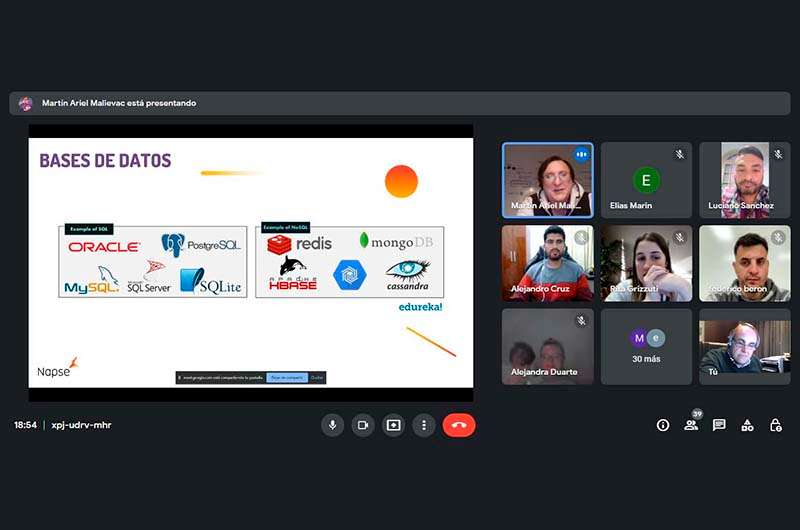Image resolution: width=800 pixels, height=530 pixels.
Task: Click the muted mic icon on Luciano Sanchez
Action: pyautogui.click(x=778, y=154)
